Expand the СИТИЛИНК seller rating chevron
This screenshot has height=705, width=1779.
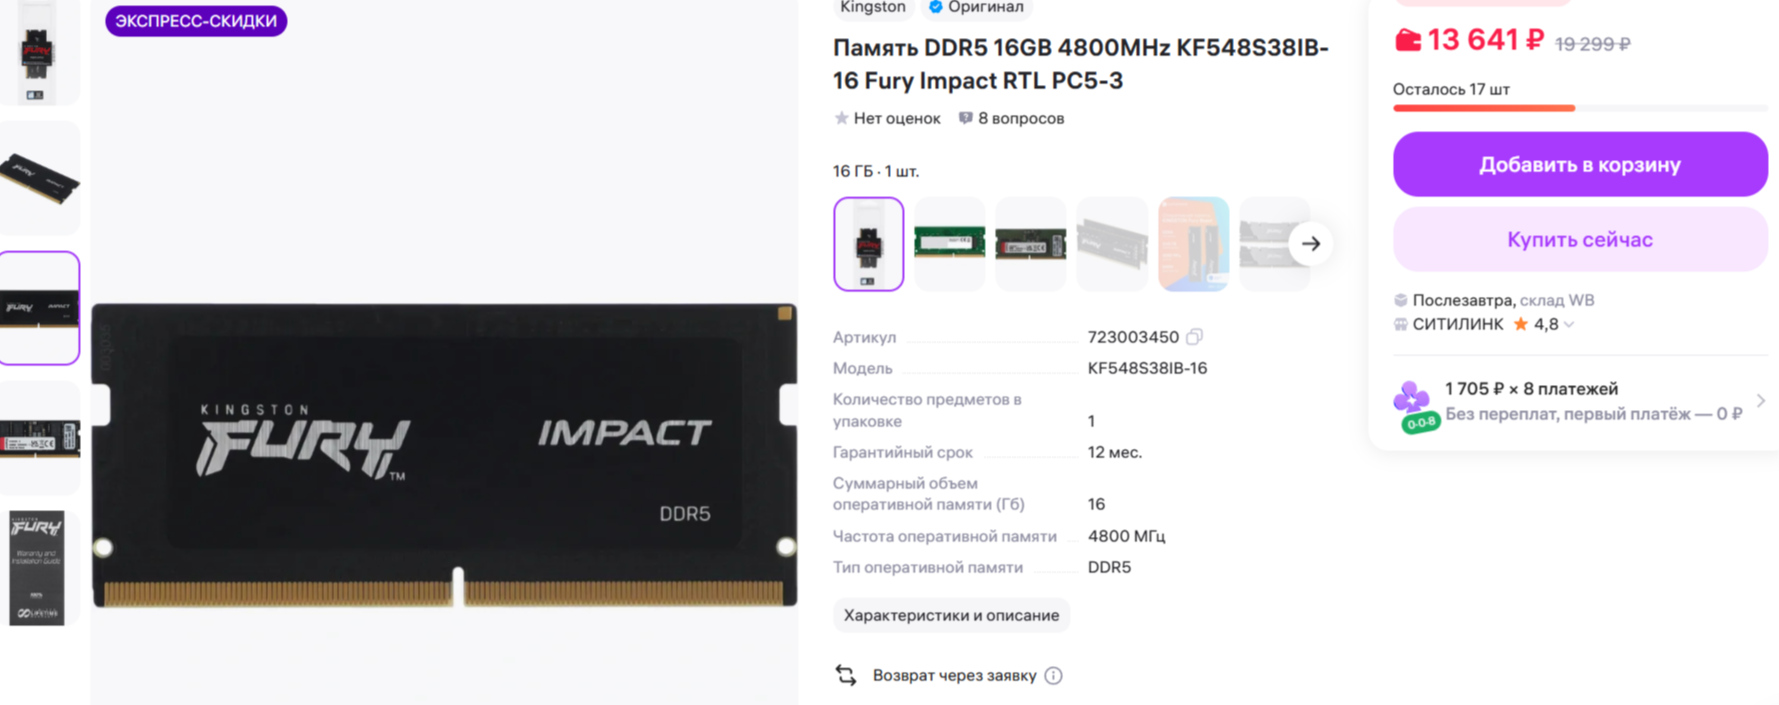click(1569, 325)
